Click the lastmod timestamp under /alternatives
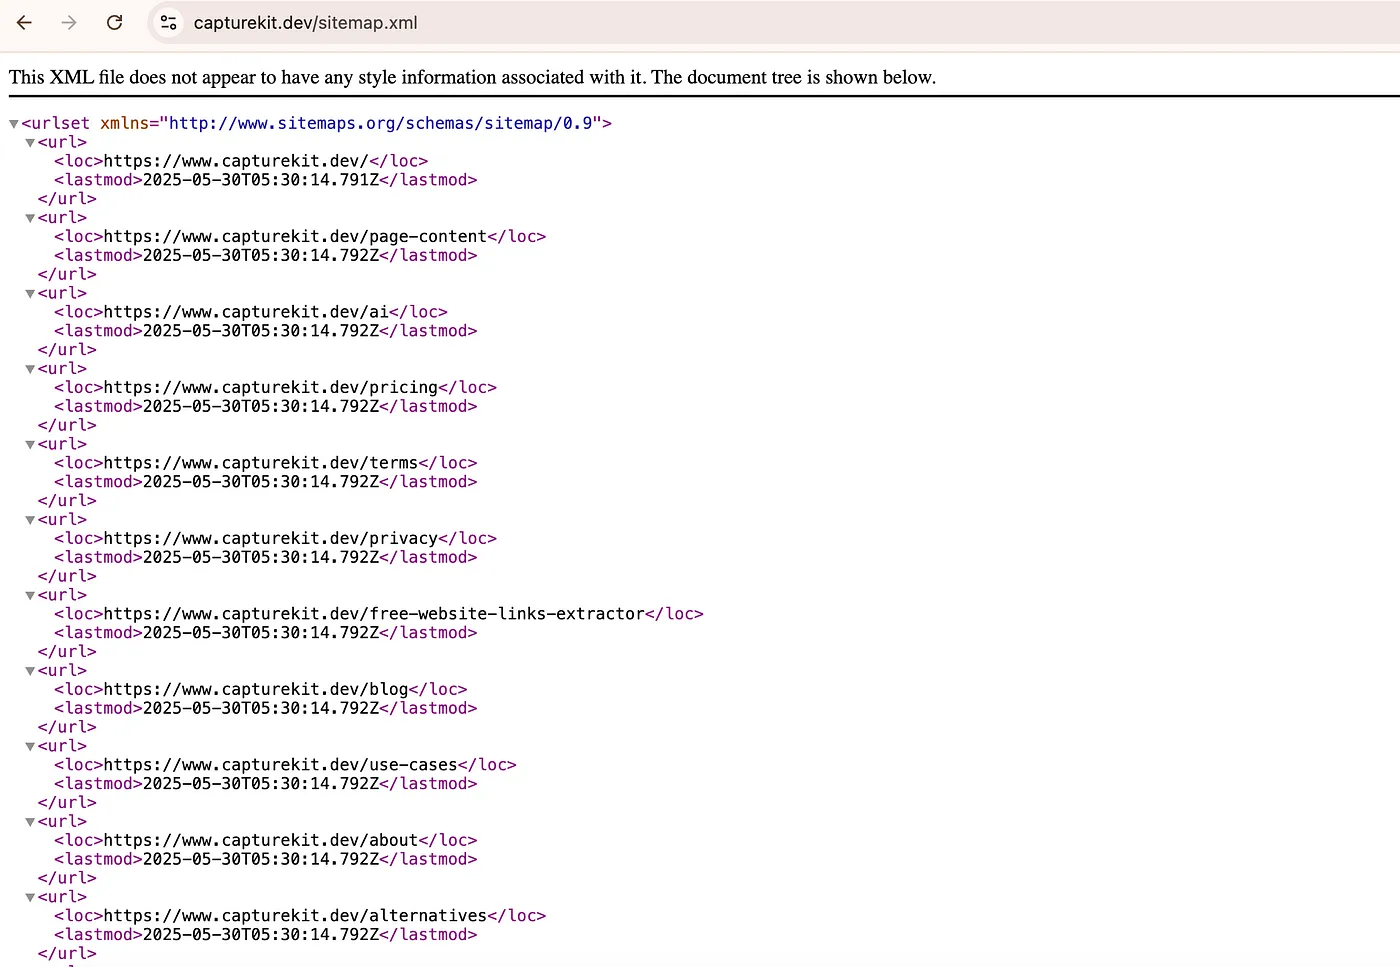1400x967 pixels. pos(261,935)
